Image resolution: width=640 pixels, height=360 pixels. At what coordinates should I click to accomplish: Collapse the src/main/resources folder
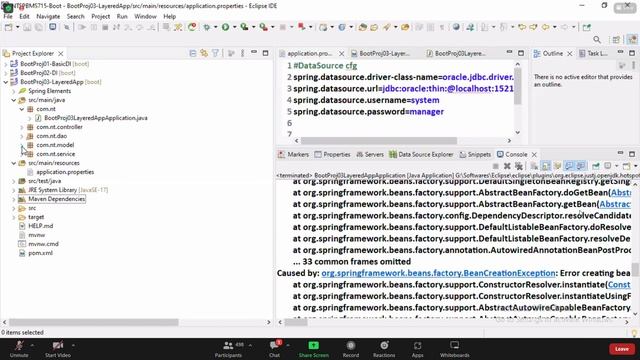pos(14,163)
